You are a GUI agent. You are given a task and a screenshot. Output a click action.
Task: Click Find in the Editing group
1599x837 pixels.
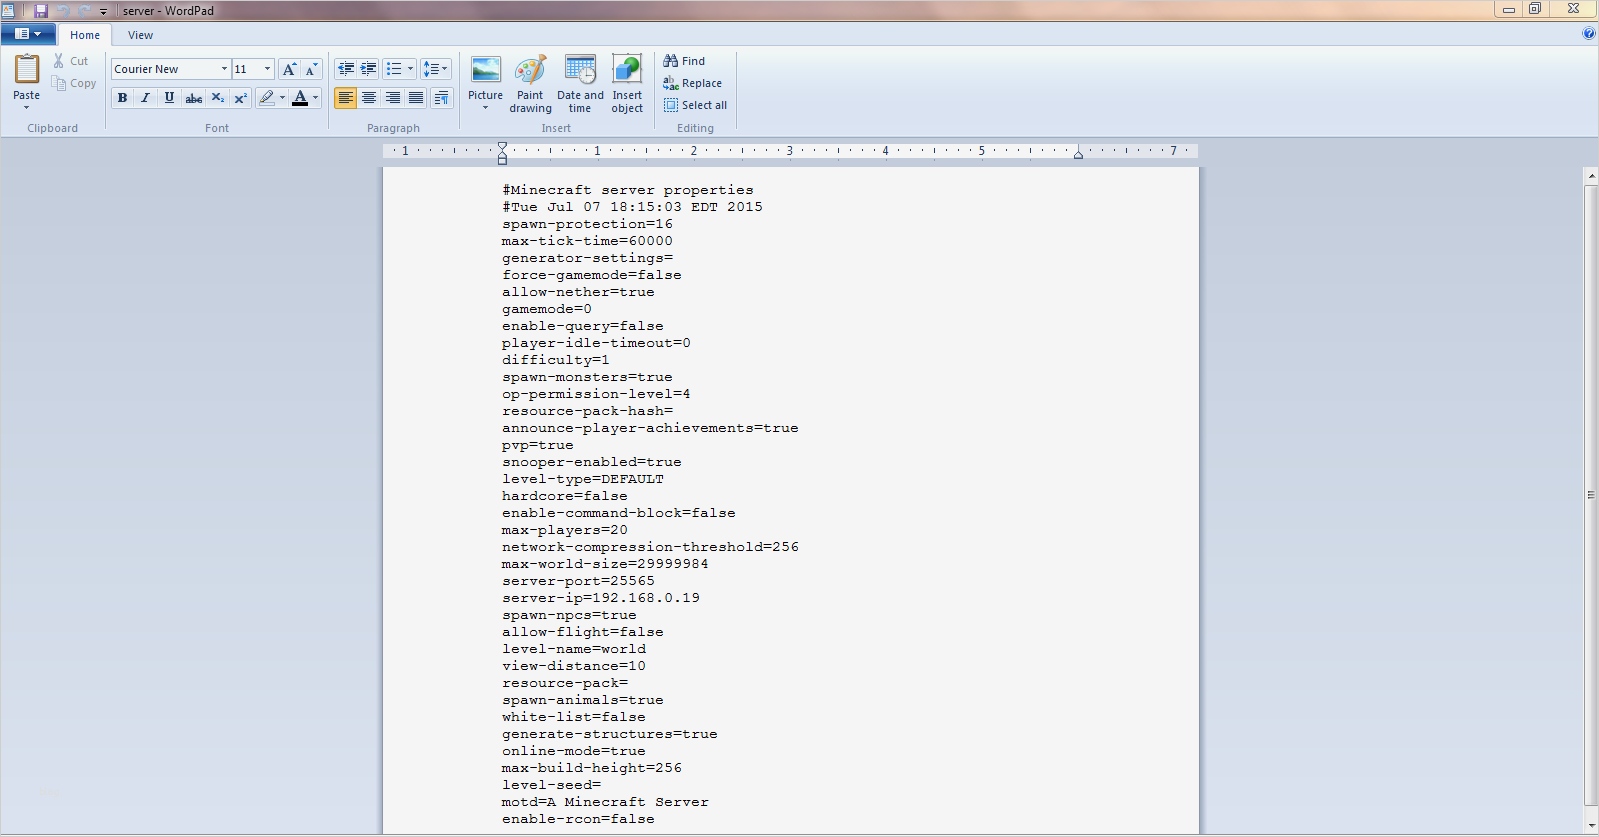[x=684, y=61]
